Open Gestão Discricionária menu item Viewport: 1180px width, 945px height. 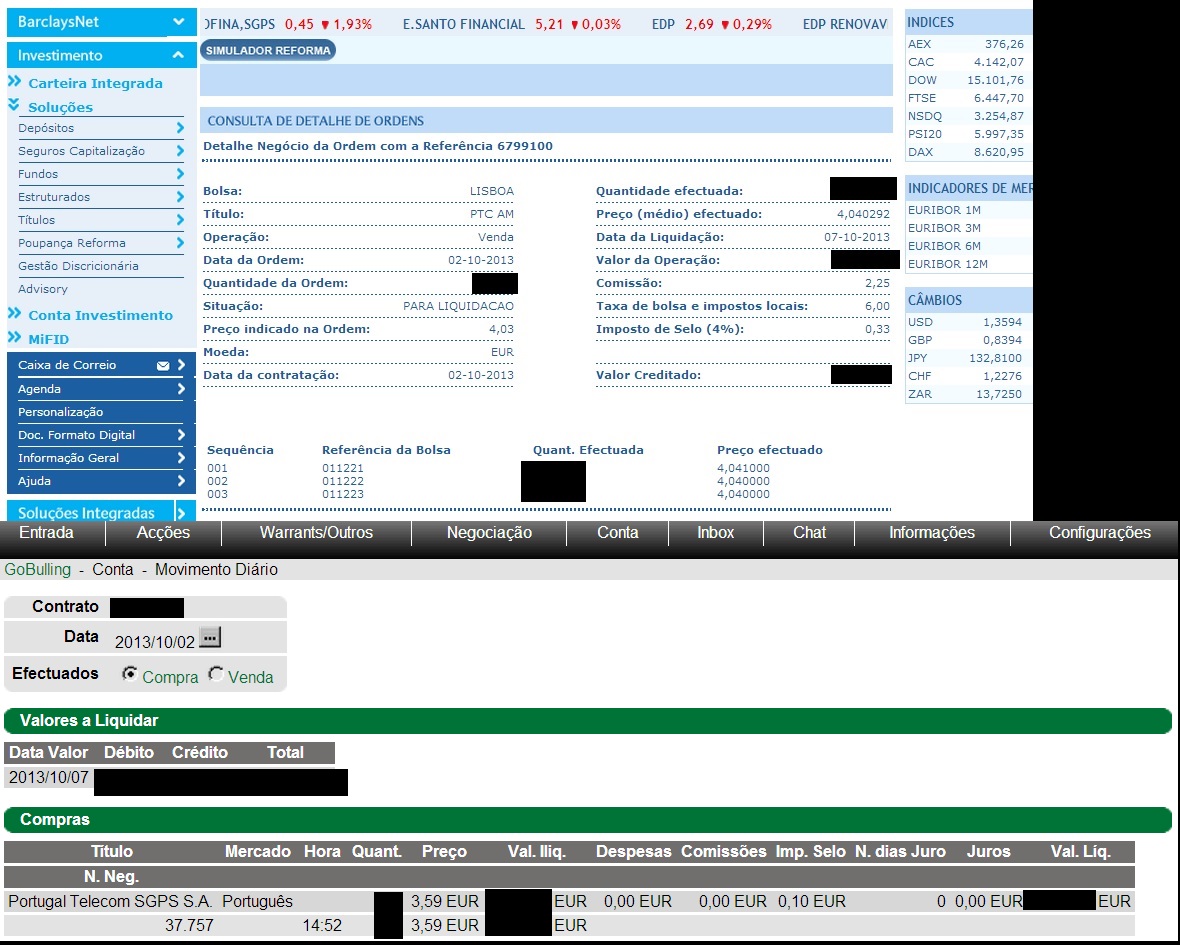[78, 266]
